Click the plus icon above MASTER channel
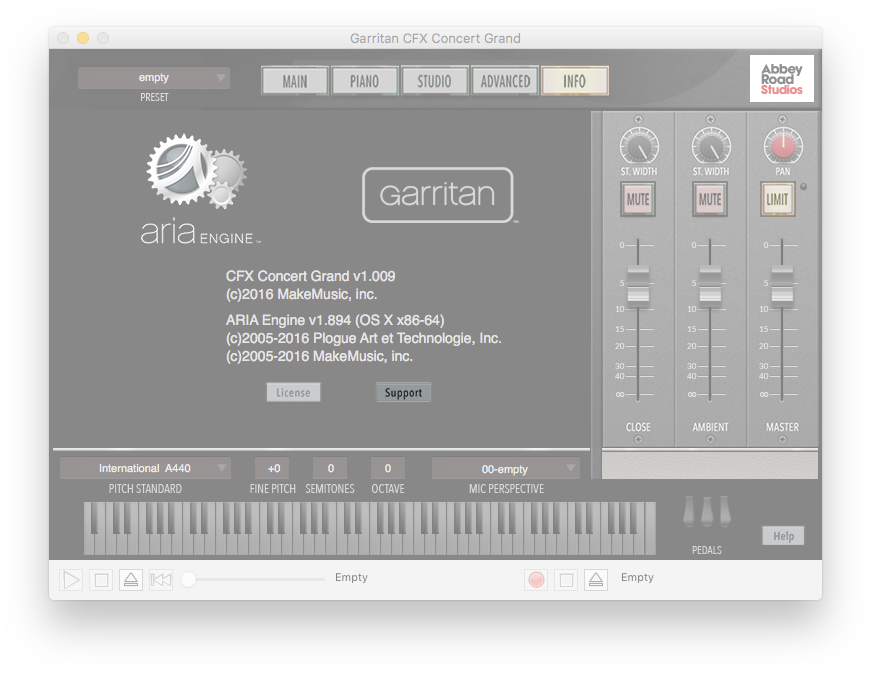The image size is (870, 674). [x=782, y=119]
